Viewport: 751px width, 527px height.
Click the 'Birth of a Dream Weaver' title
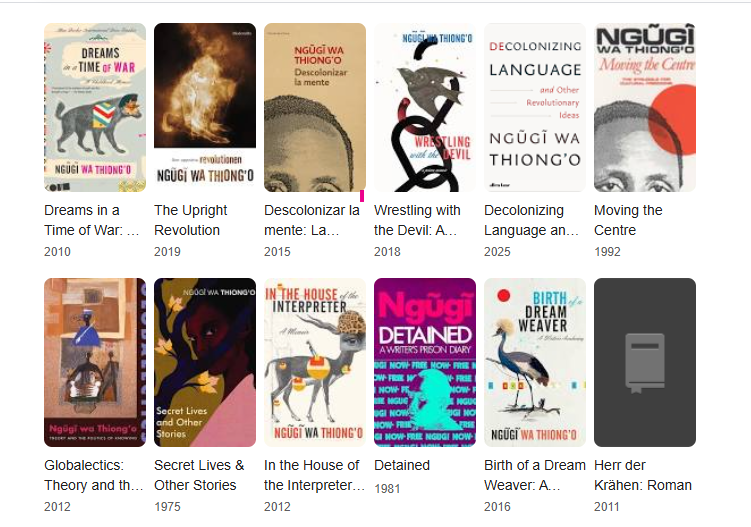(x=535, y=475)
